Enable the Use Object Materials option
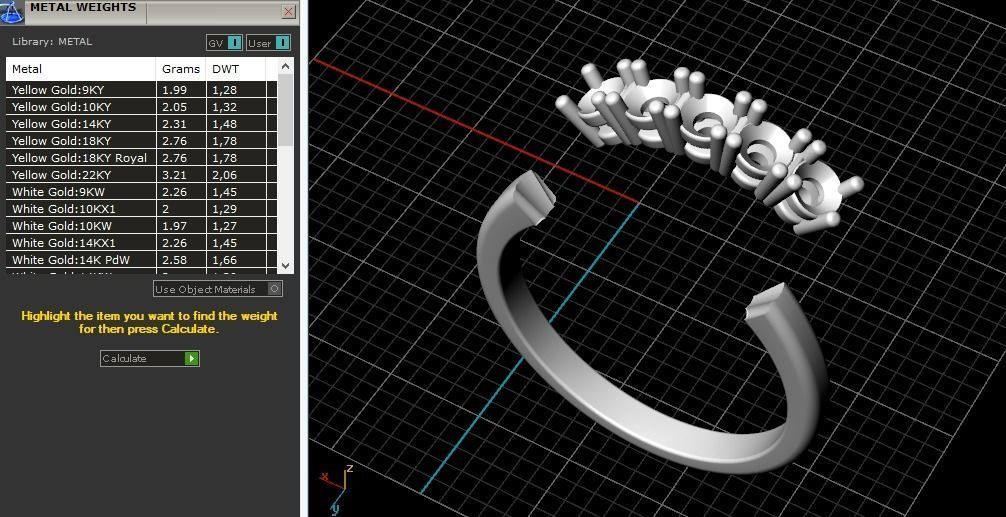The image size is (1006, 517). (218, 289)
